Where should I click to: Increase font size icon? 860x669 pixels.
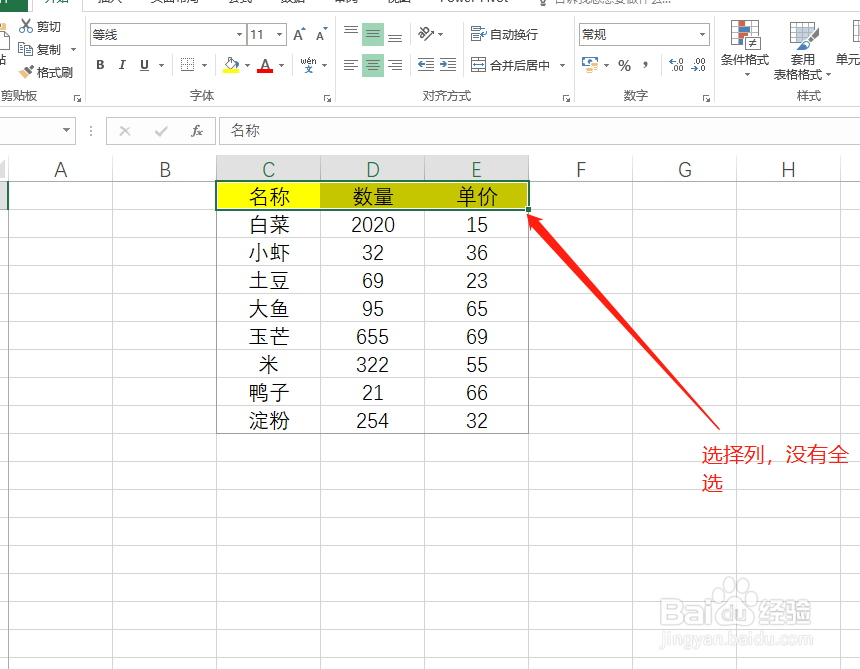(x=299, y=35)
